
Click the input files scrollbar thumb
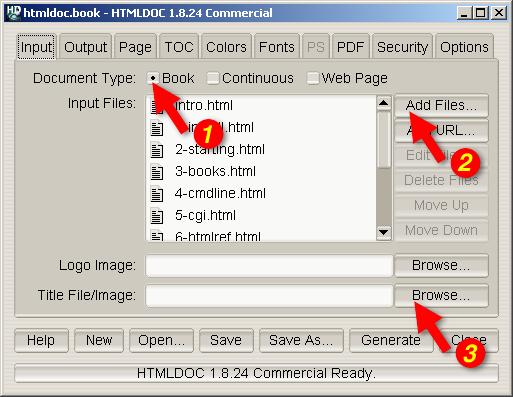click(384, 140)
